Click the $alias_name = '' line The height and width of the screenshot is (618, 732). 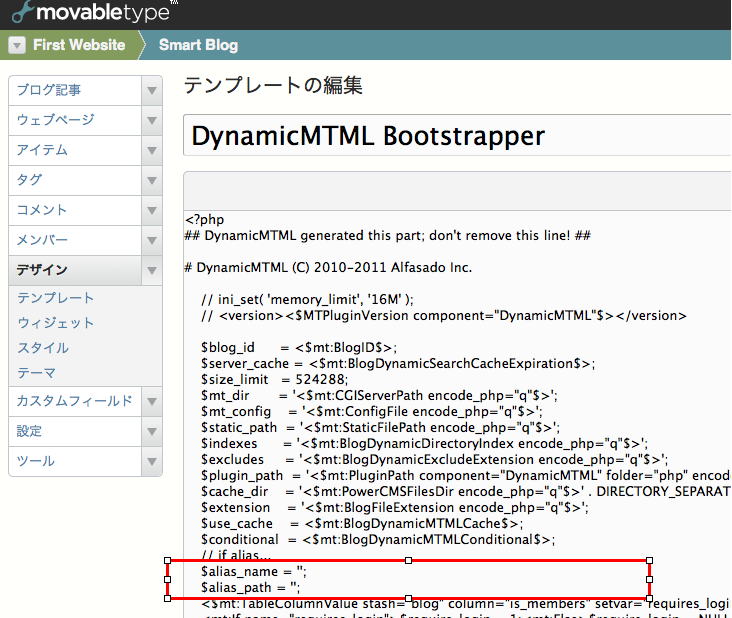click(253, 571)
